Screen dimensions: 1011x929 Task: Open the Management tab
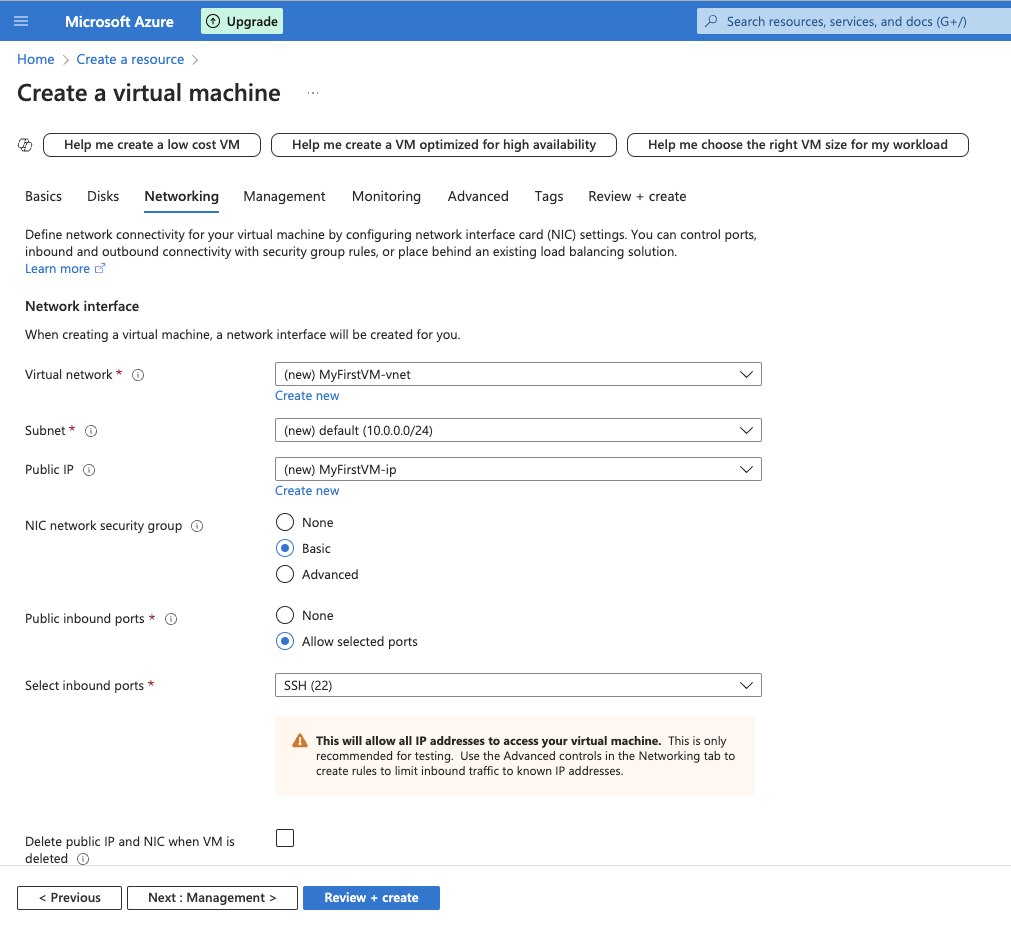[284, 196]
